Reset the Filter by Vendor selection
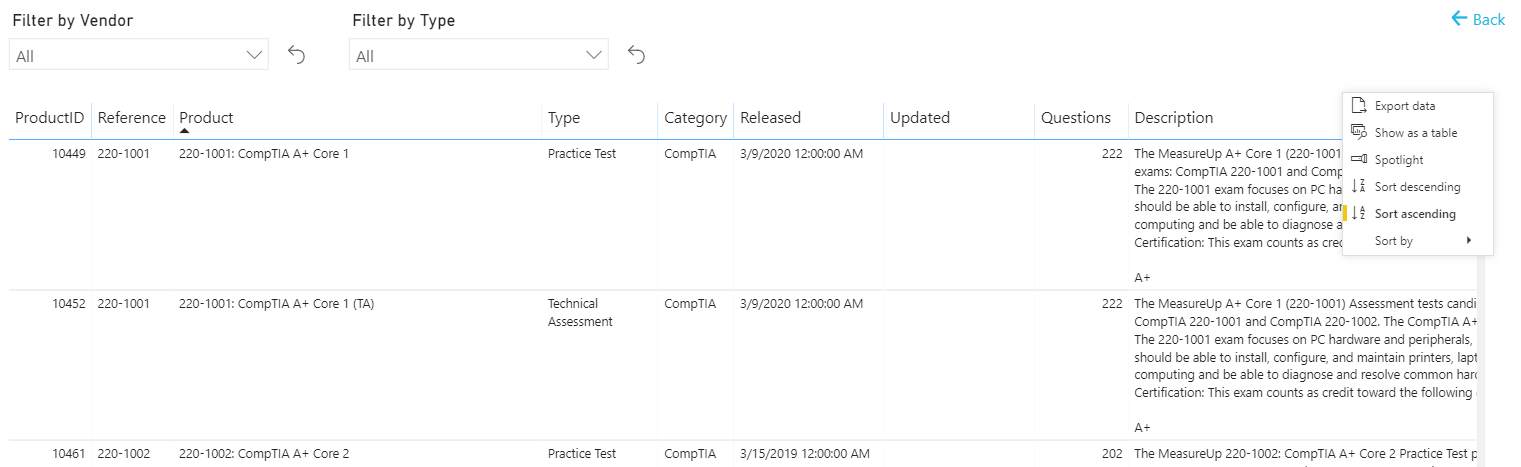1521x467 pixels. click(296, 55)
